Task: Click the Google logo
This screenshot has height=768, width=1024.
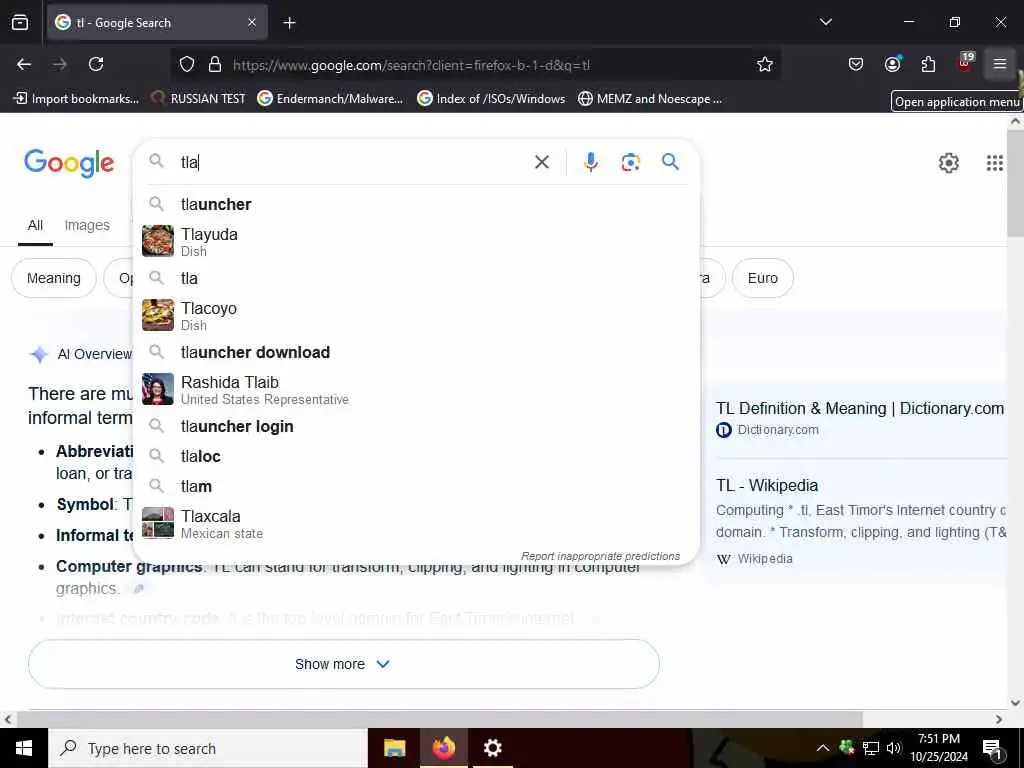Action: [69, 163]
